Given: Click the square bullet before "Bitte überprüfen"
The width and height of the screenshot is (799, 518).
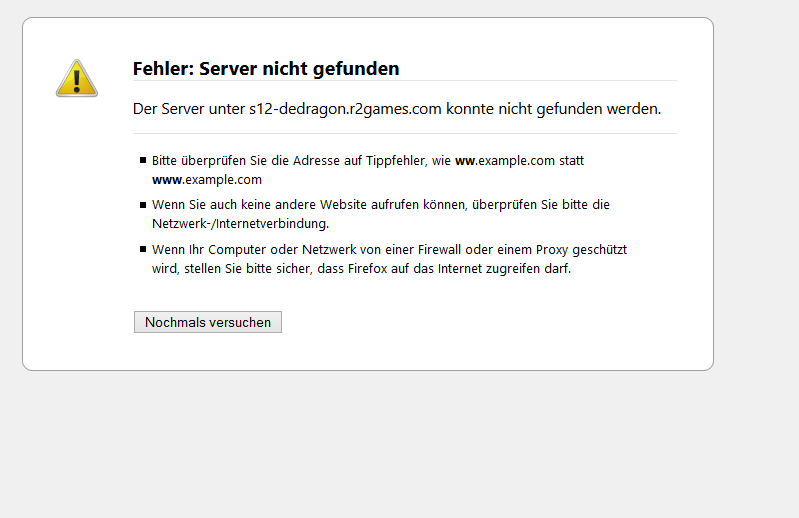Looking at the screenshot, I should click(143, 160).
